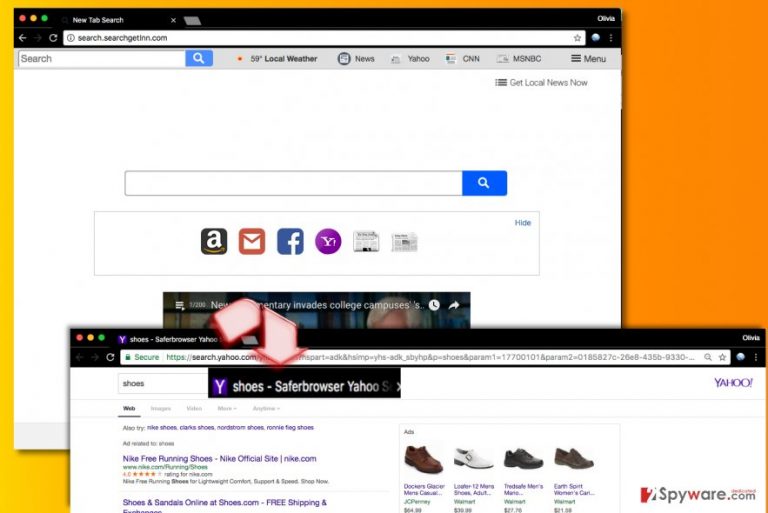The width and height of the screenshot is (768, 513).
Task: Open video playlist icon
Action: click(x=180, y=305)
